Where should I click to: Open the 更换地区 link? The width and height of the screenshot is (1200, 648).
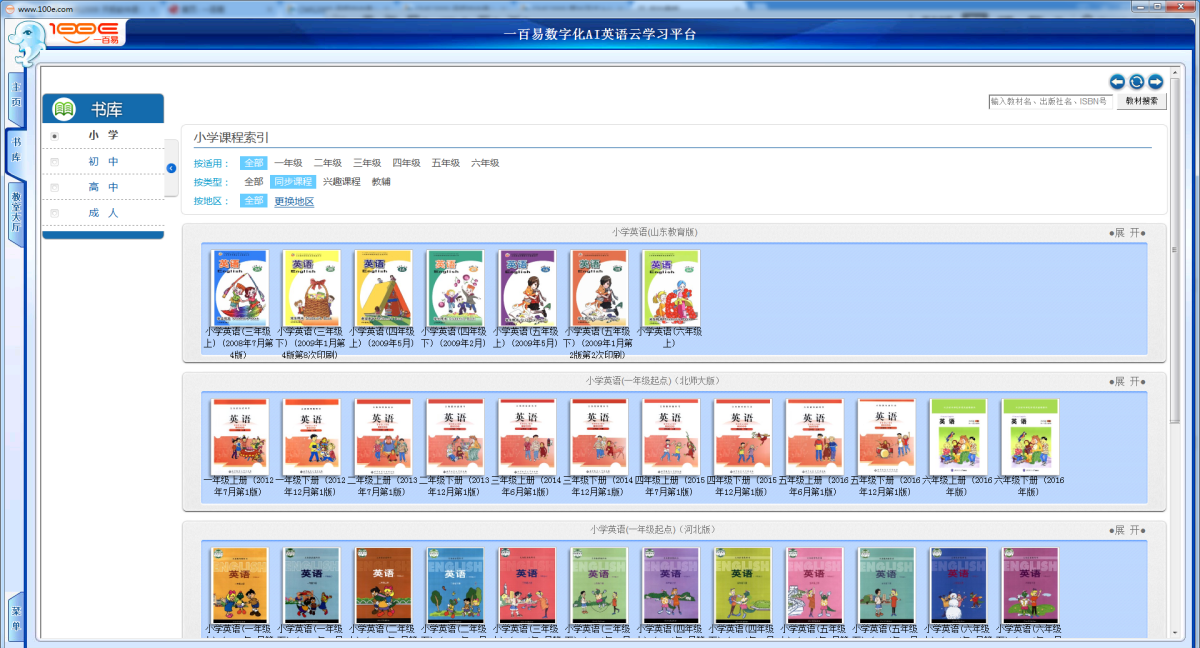click(x=294, y=201)
